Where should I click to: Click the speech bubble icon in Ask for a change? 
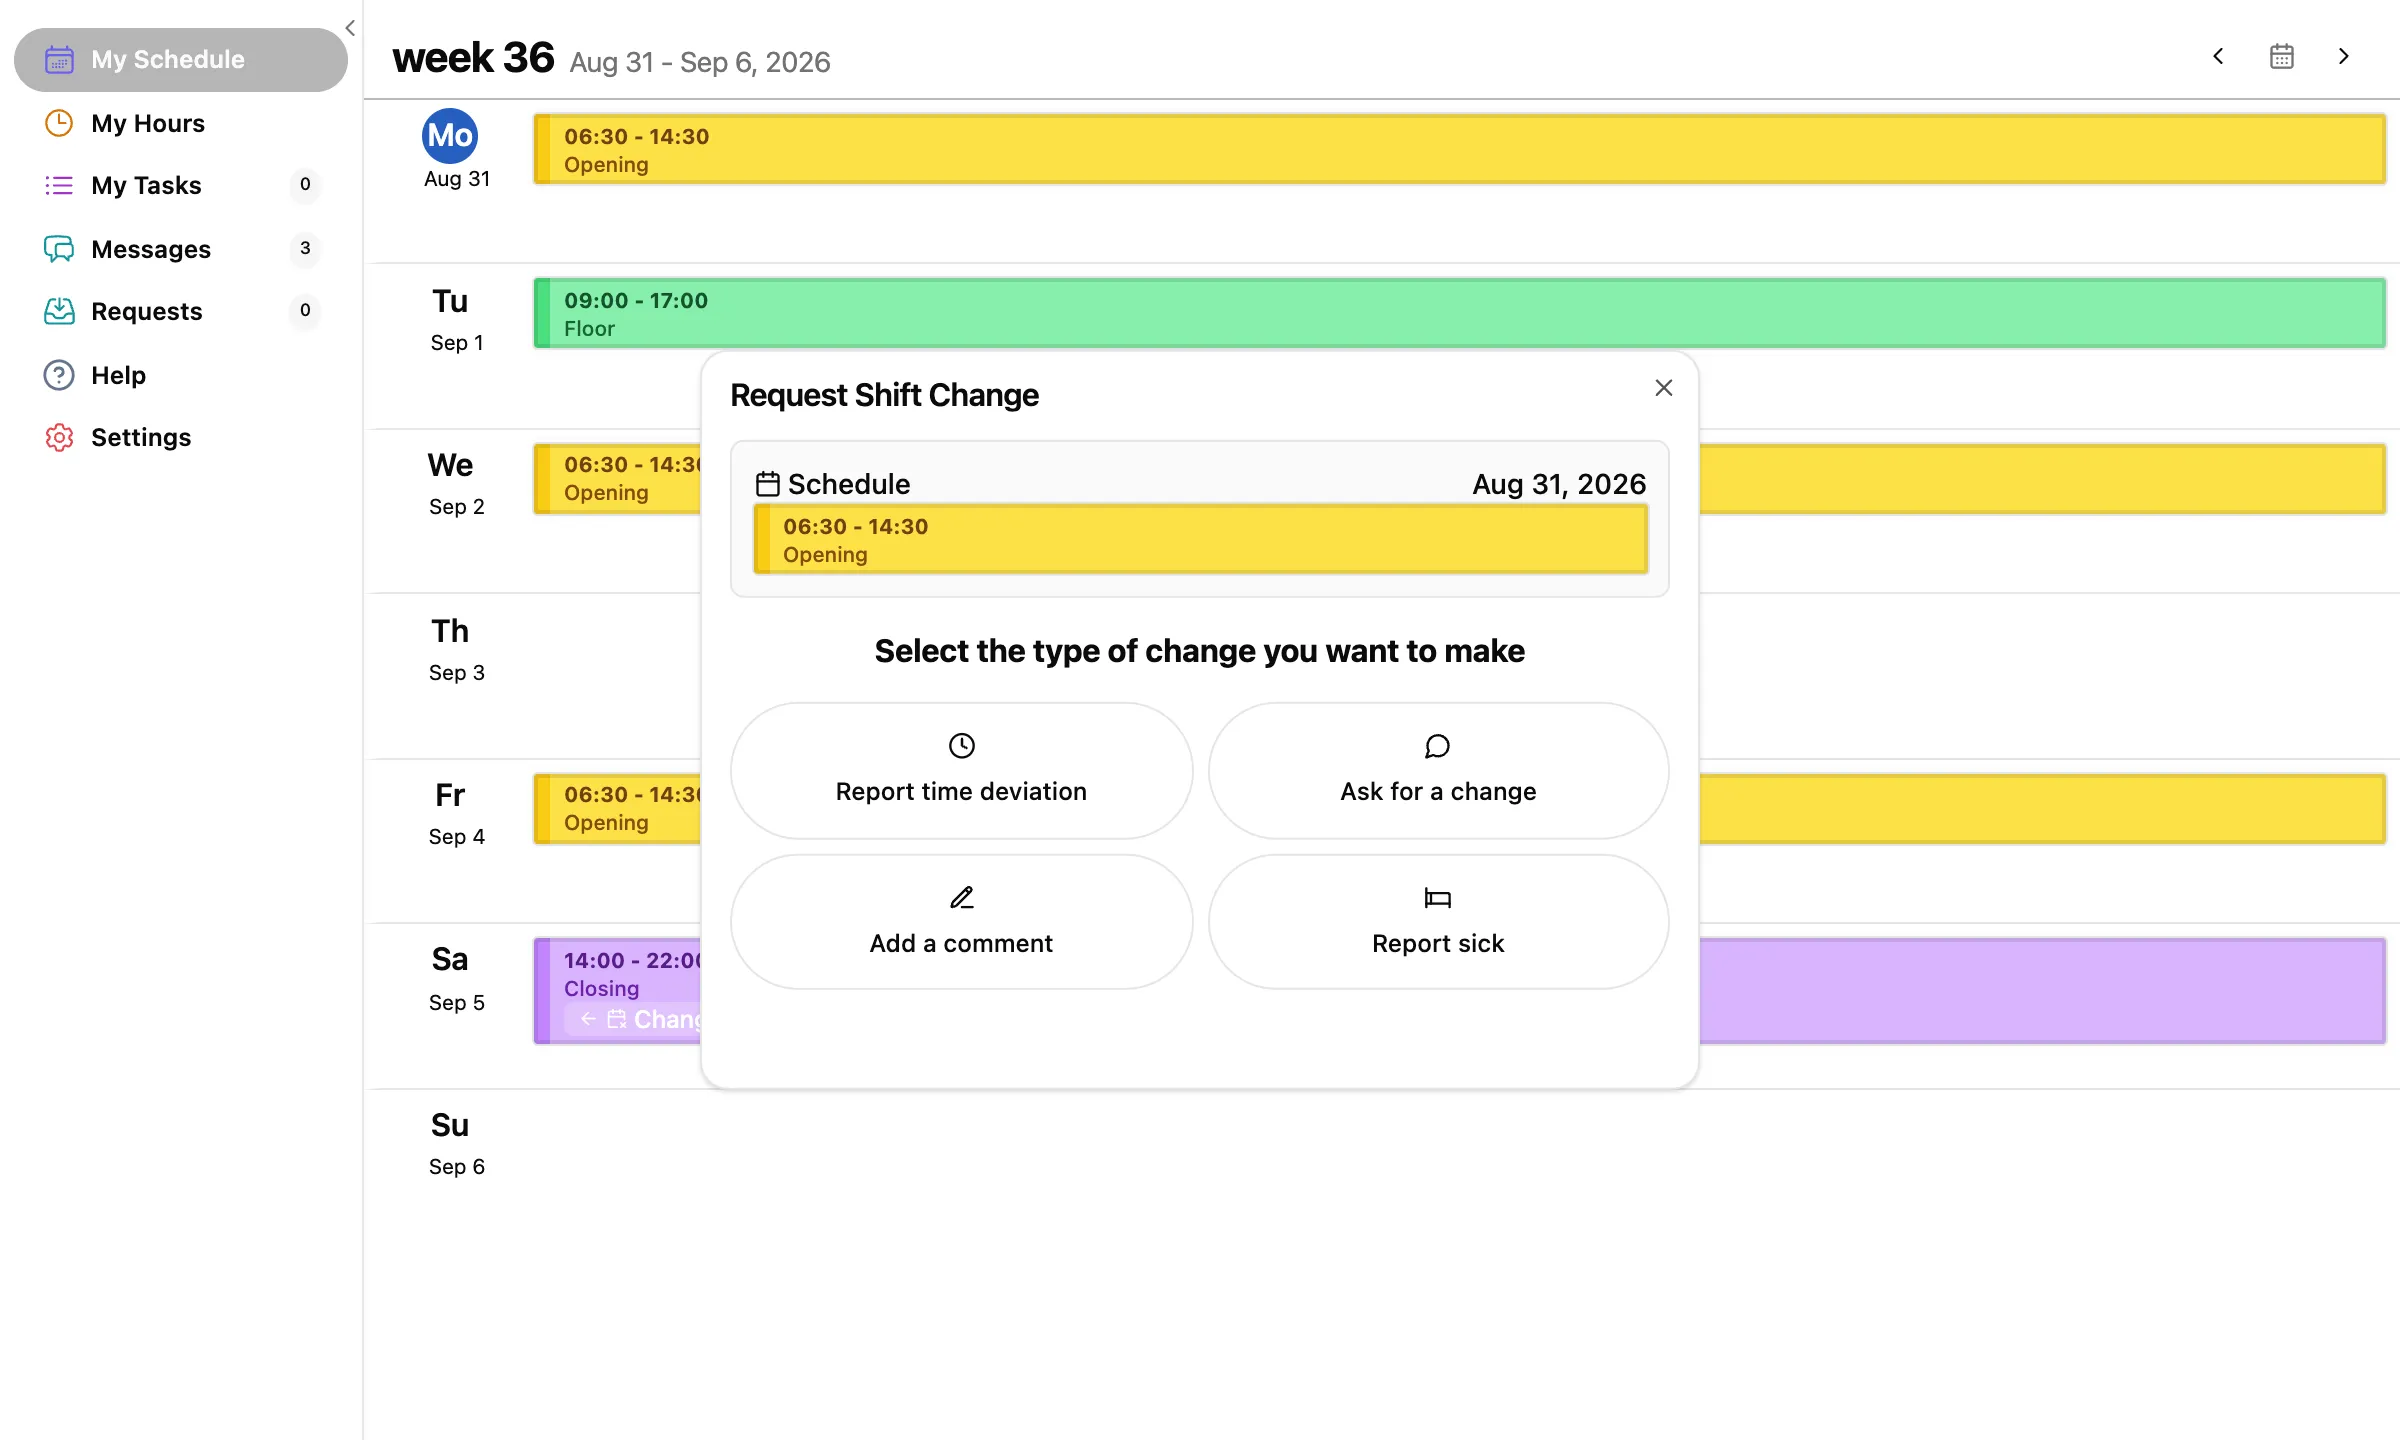pos(1437,746)
